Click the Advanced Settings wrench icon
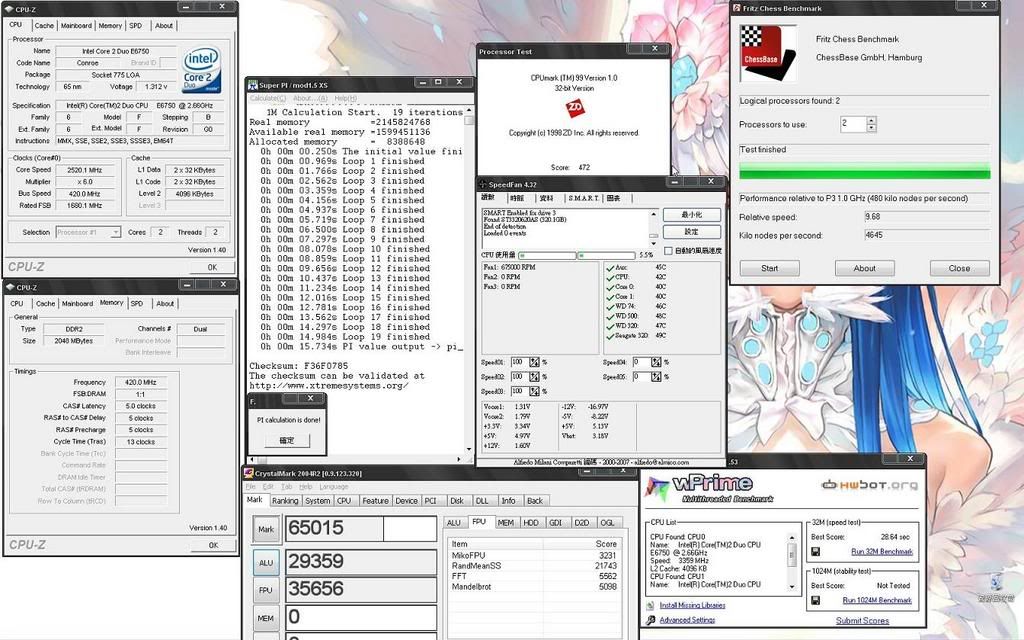 tap(651, 620)
